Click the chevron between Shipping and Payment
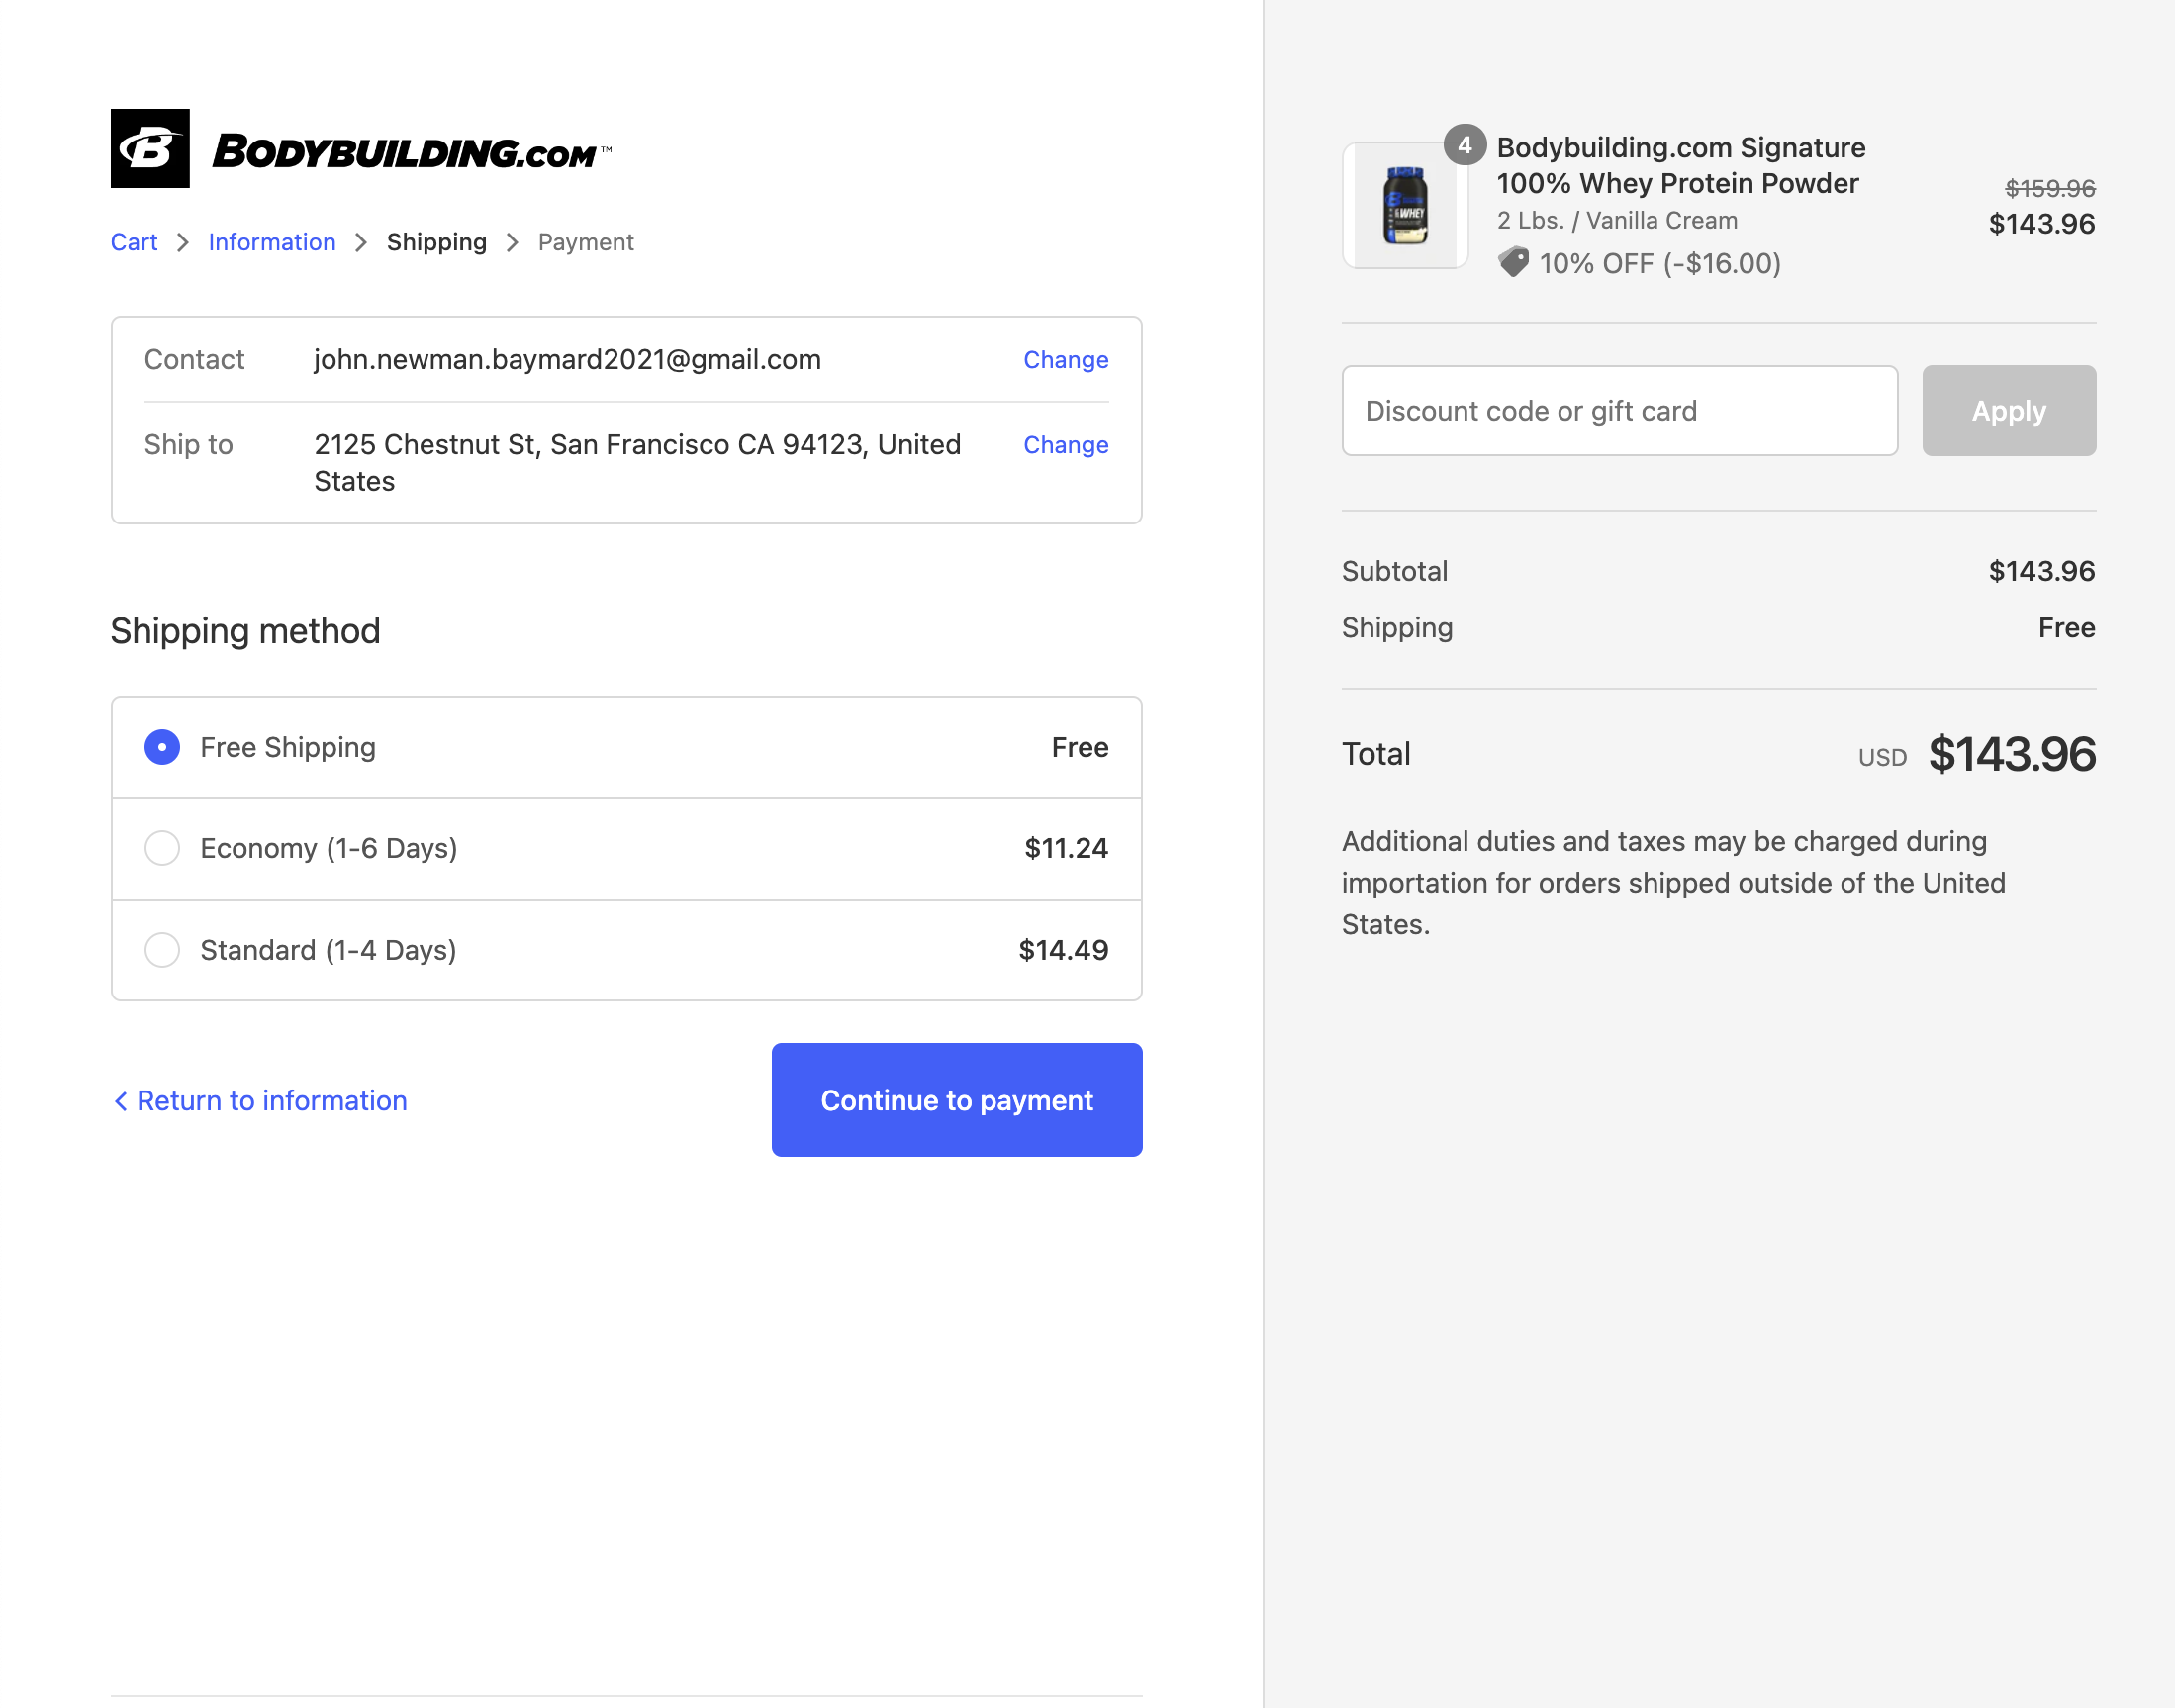2175x1708 pixels. (x=512, y=242)
